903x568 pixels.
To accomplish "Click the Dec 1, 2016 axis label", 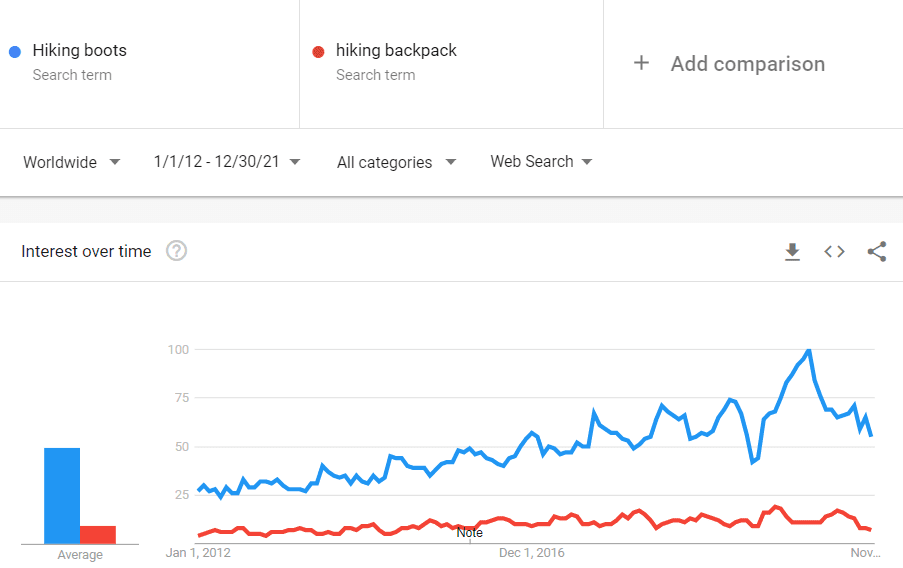I will [532, 552].
